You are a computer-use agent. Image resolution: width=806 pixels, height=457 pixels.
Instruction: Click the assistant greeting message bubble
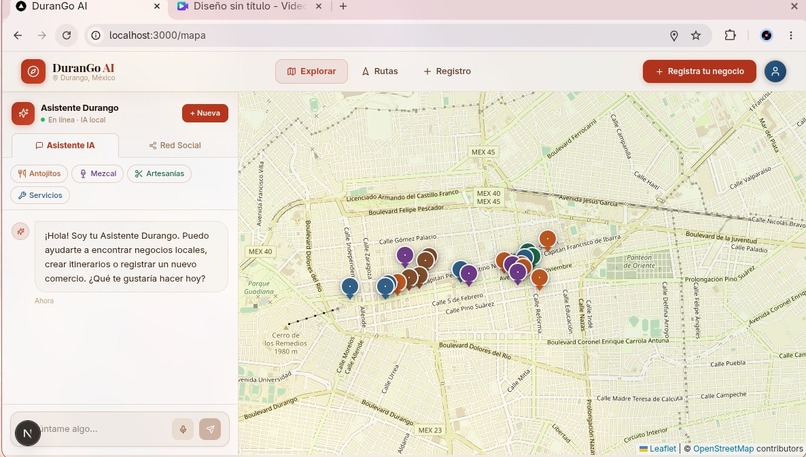pos(131,257)
